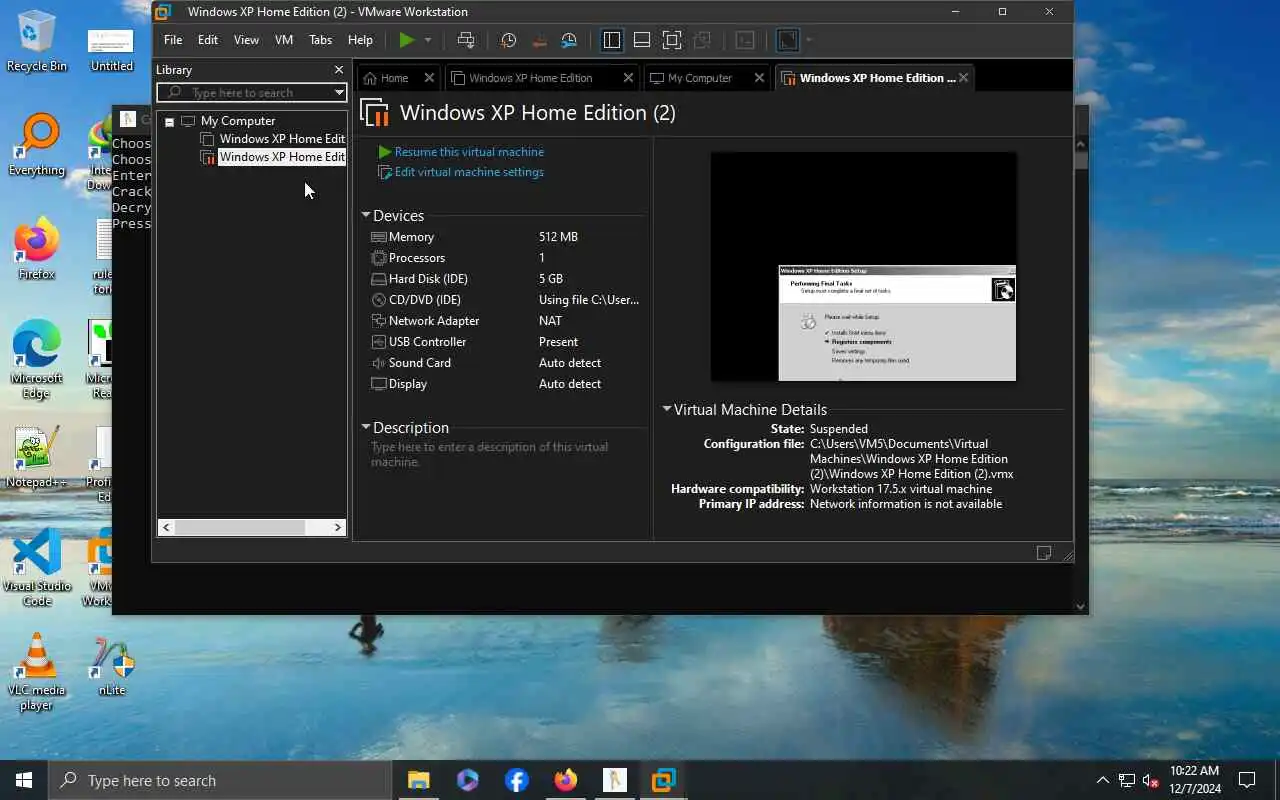Collapse the Description section
This screenshot has width=1280, height=800.
[366, 427]
